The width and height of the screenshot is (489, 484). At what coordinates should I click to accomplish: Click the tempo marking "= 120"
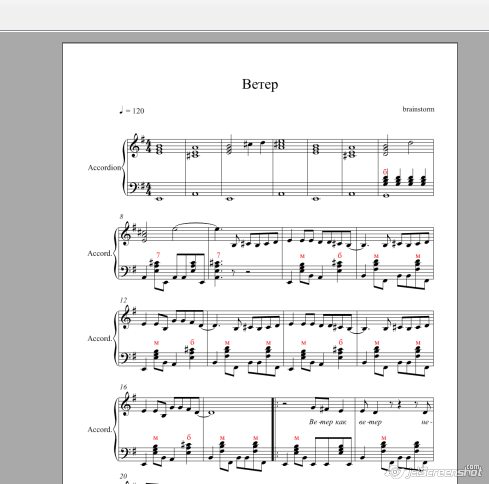pyautogui.click(x=132, y=111)
